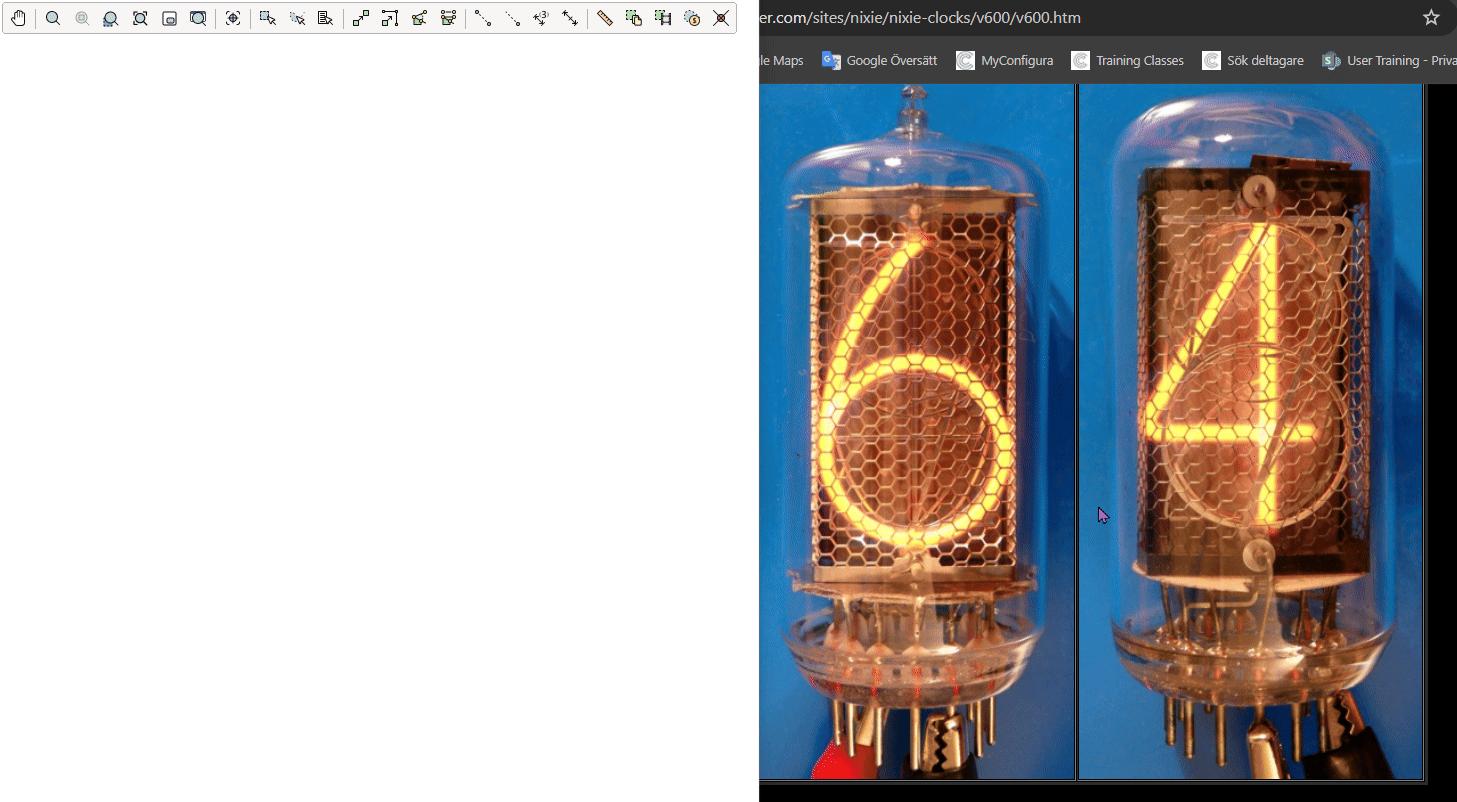Pick the rectangle select cursor tool
Screen dimensions: 1457x802
pos(267,18)
